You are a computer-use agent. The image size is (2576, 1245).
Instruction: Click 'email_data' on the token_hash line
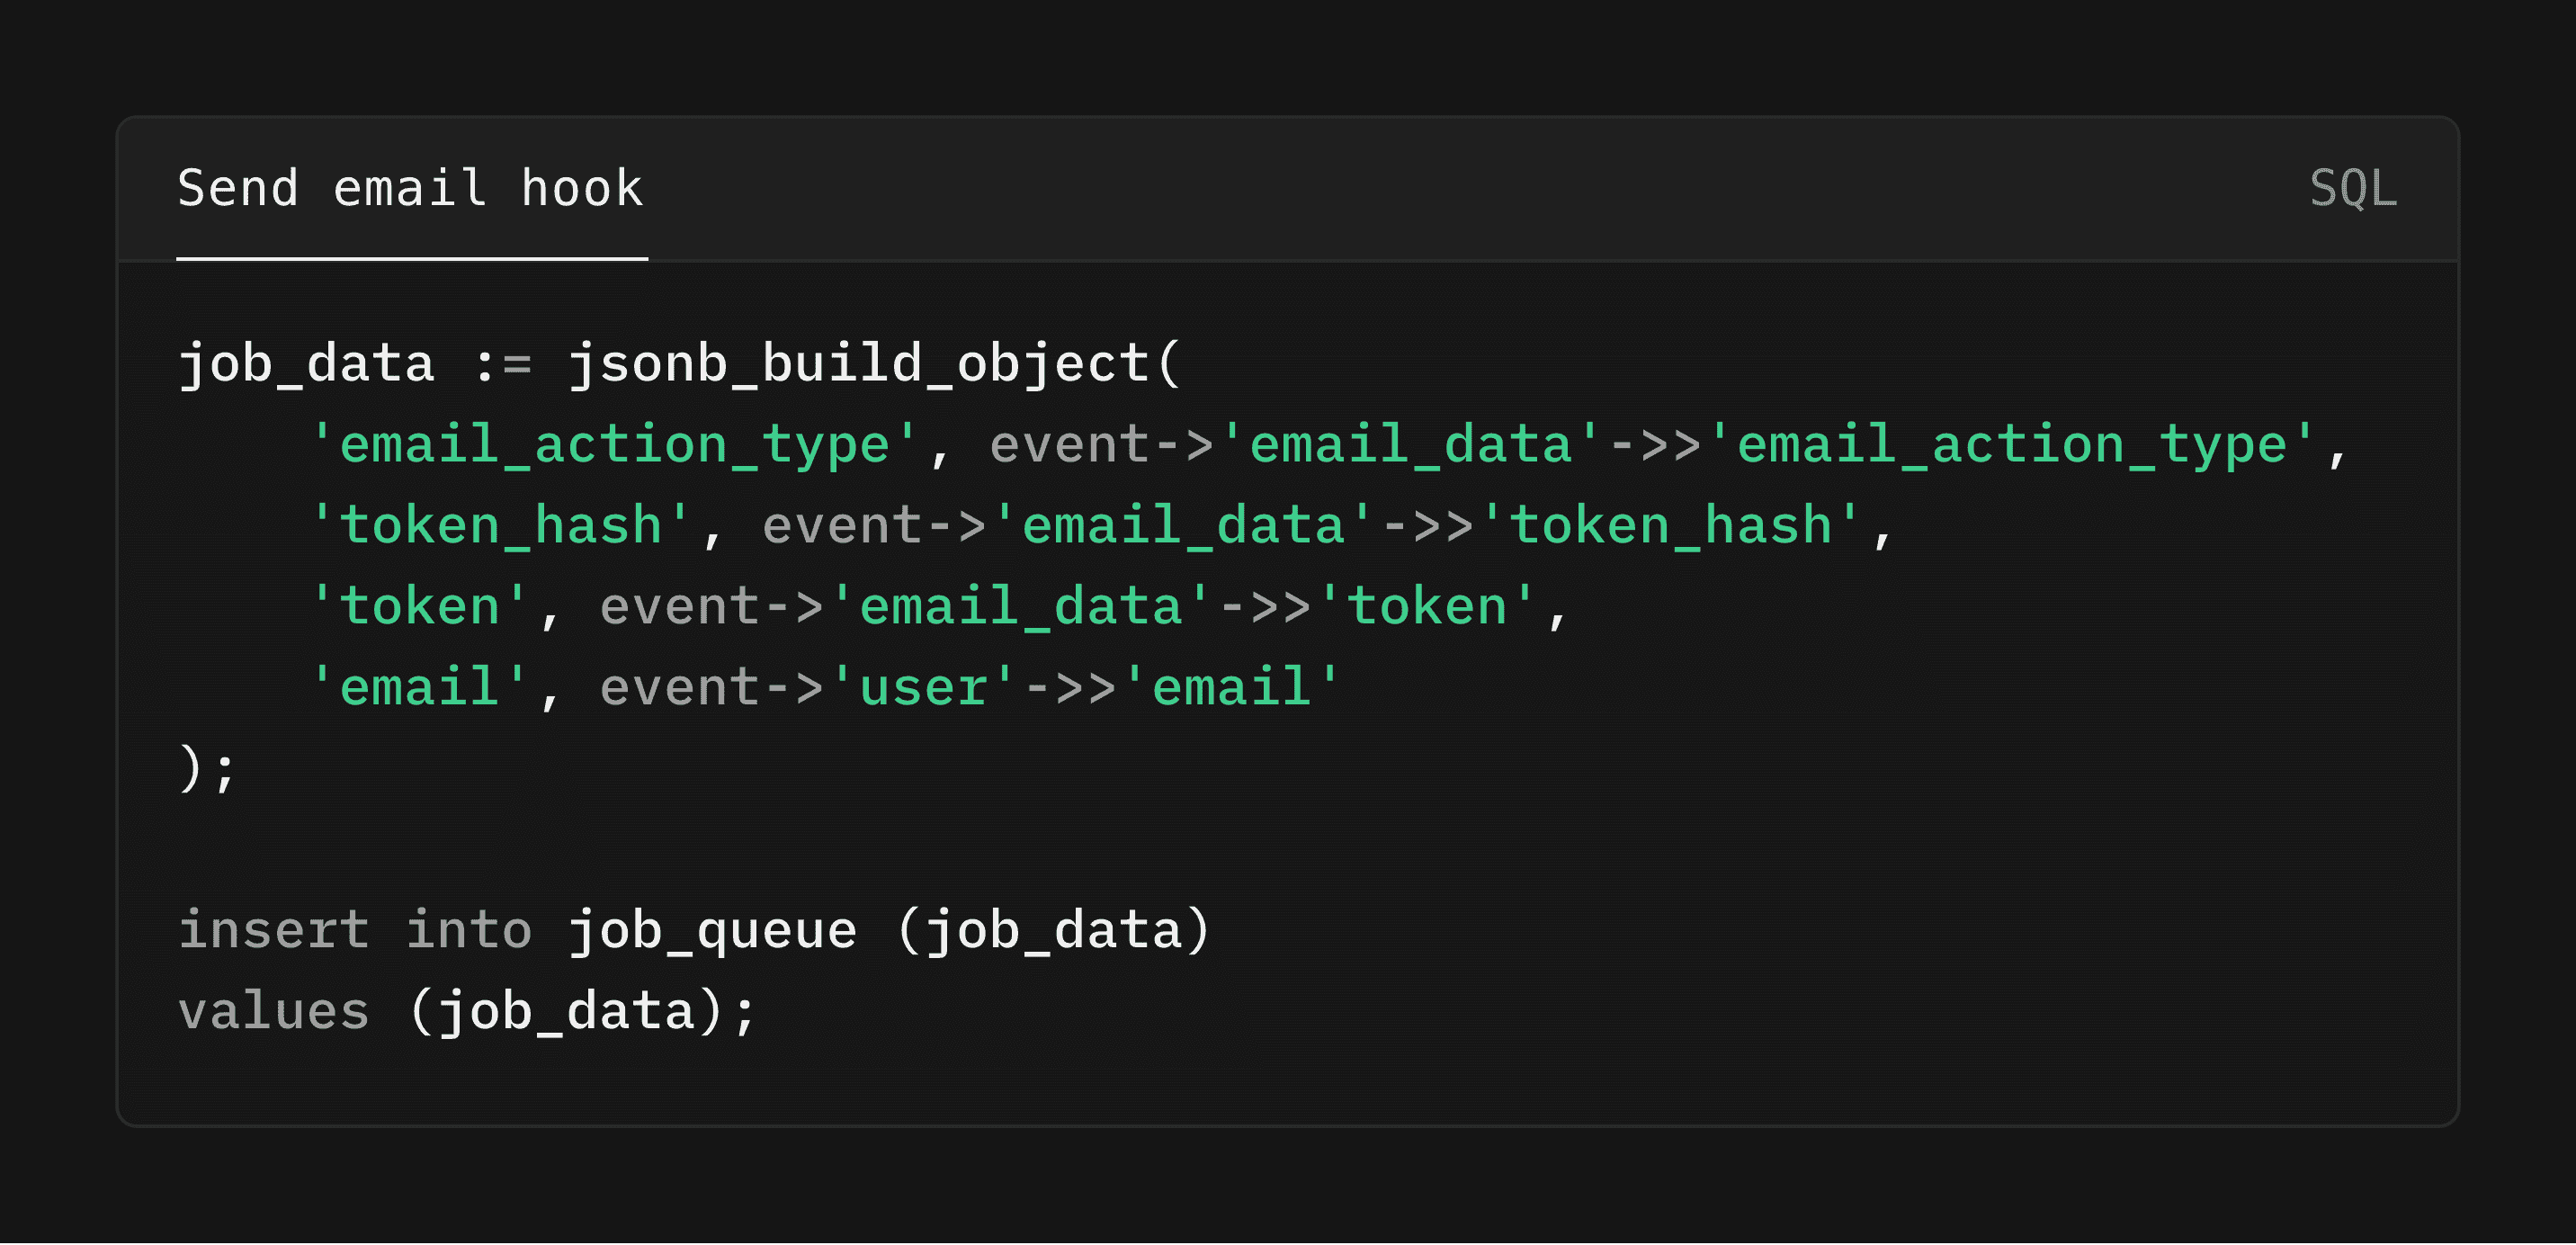coord(1183,525)
